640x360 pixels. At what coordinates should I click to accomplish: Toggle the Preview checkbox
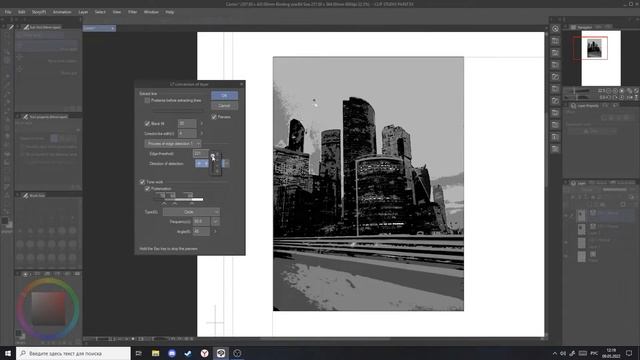pyautogui.click(x=214, y=117)
